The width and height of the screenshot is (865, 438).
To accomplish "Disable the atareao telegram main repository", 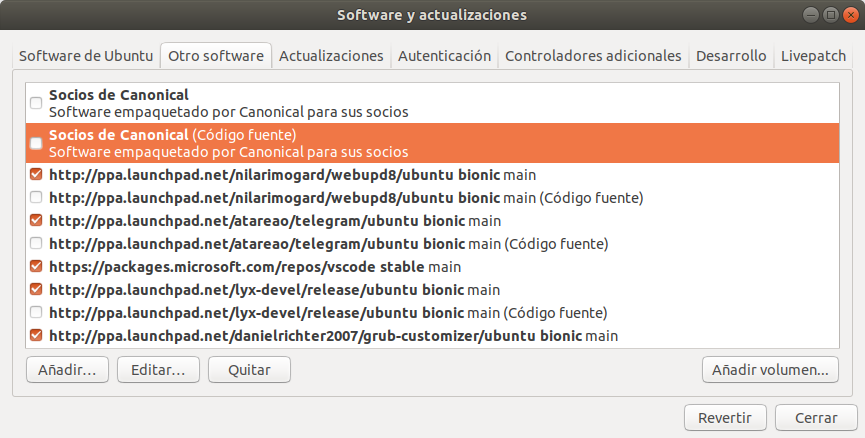I will tap(36, 221).
